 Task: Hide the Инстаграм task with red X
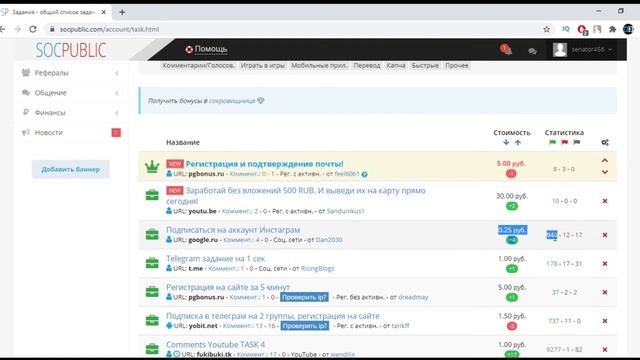point(605,235)
